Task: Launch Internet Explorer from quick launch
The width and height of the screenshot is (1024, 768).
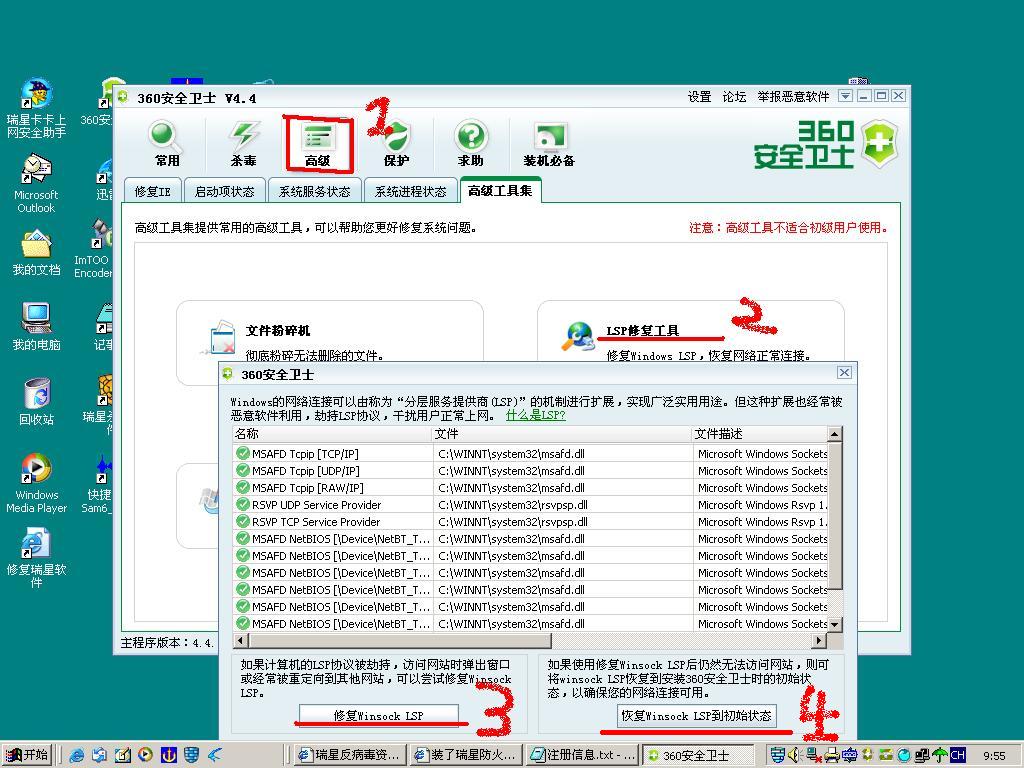Action: (x=76, y=755)
